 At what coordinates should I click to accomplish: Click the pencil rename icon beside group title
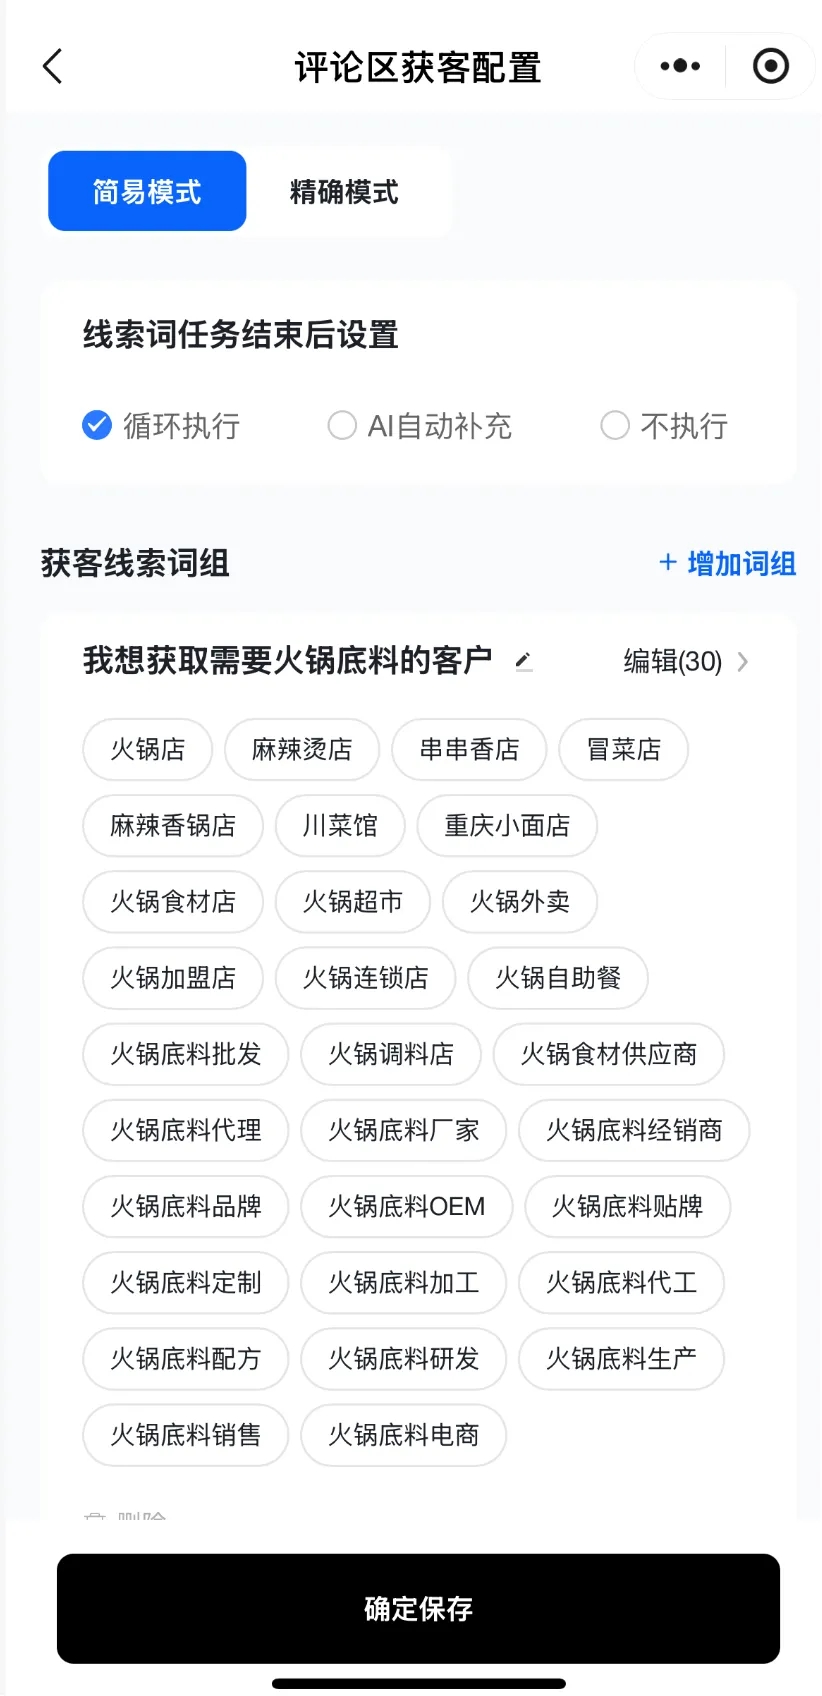pyautogui.click(x=523, y=661)
